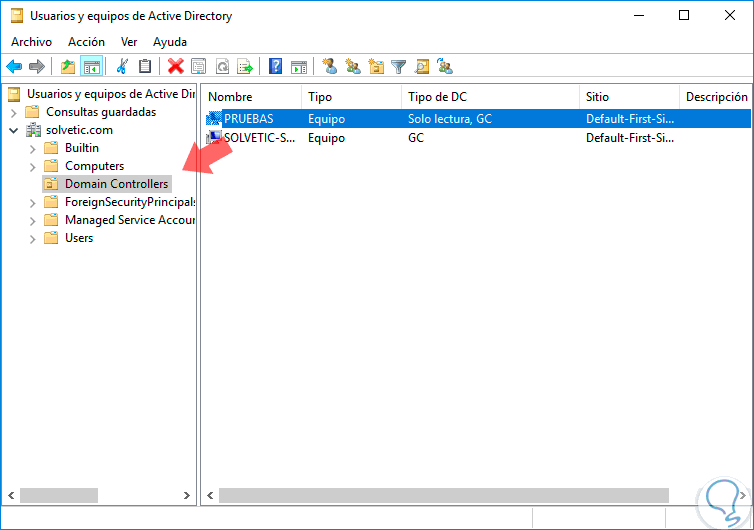Export list with green arrow icon
Image resolution: width=754 pixels, height=530 pixels.
tap(245, 66)
